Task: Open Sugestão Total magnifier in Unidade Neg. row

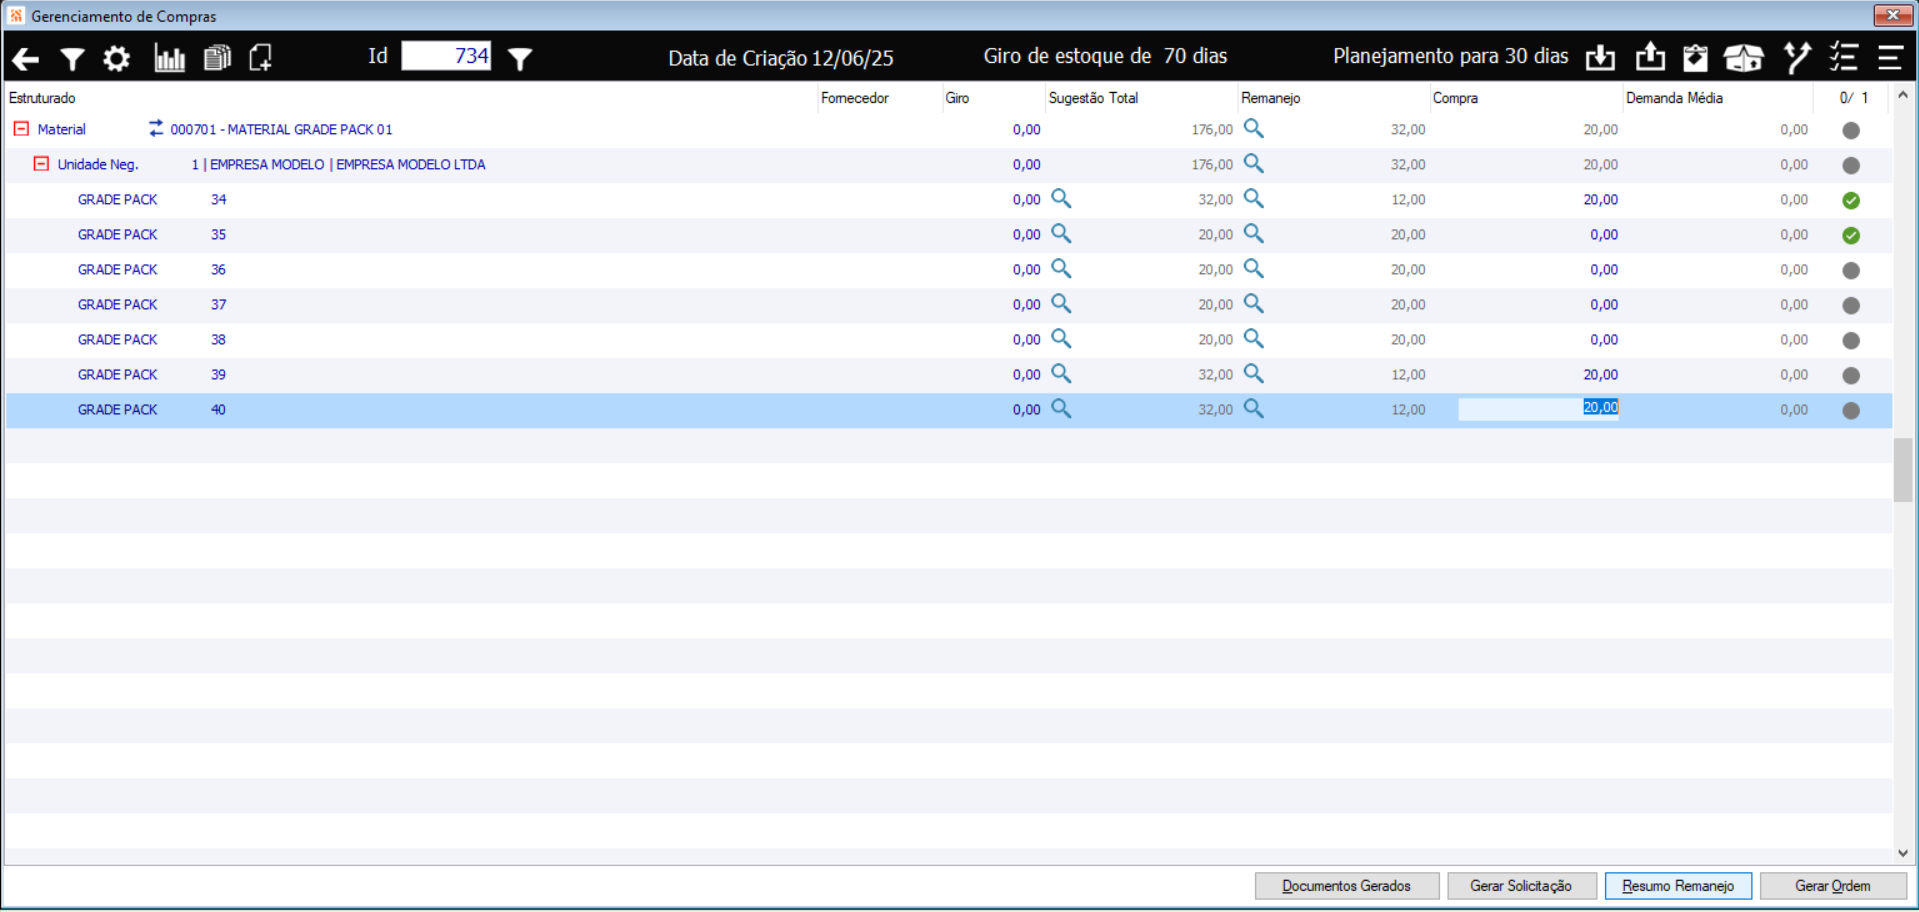Action: [x=1253, y=163]
